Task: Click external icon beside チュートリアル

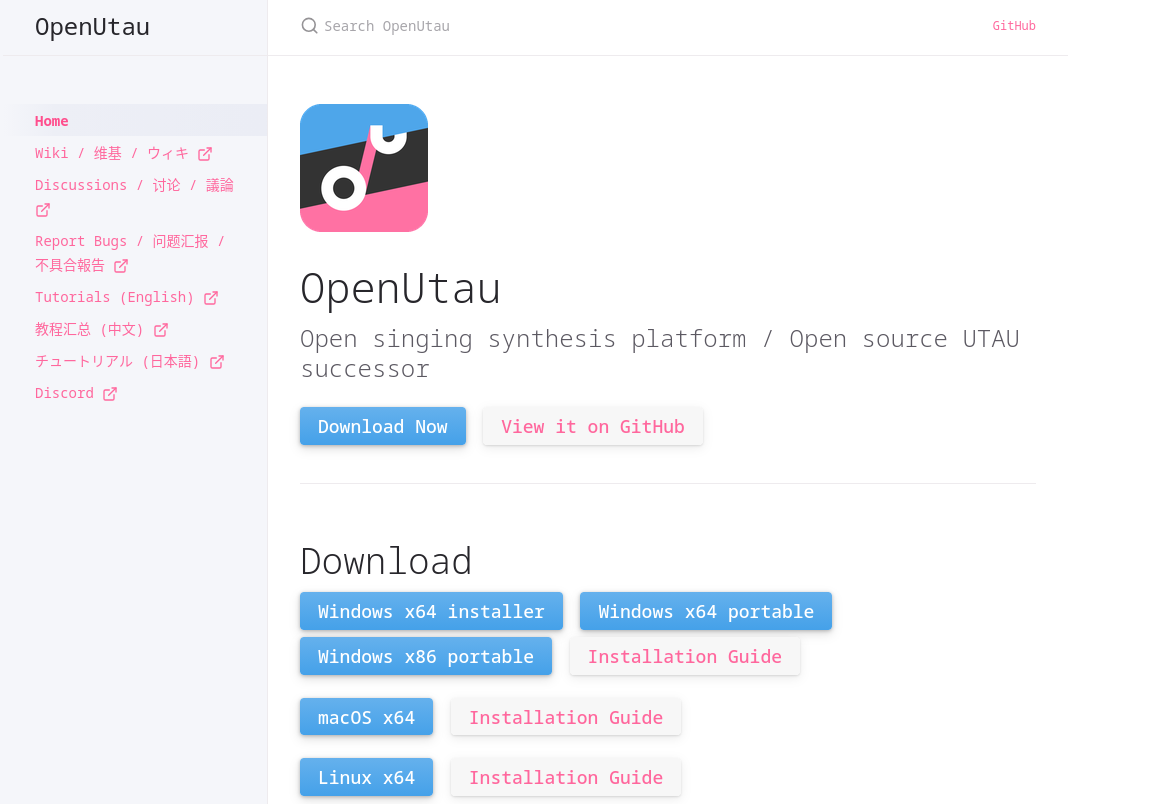Action: point(217,362)
